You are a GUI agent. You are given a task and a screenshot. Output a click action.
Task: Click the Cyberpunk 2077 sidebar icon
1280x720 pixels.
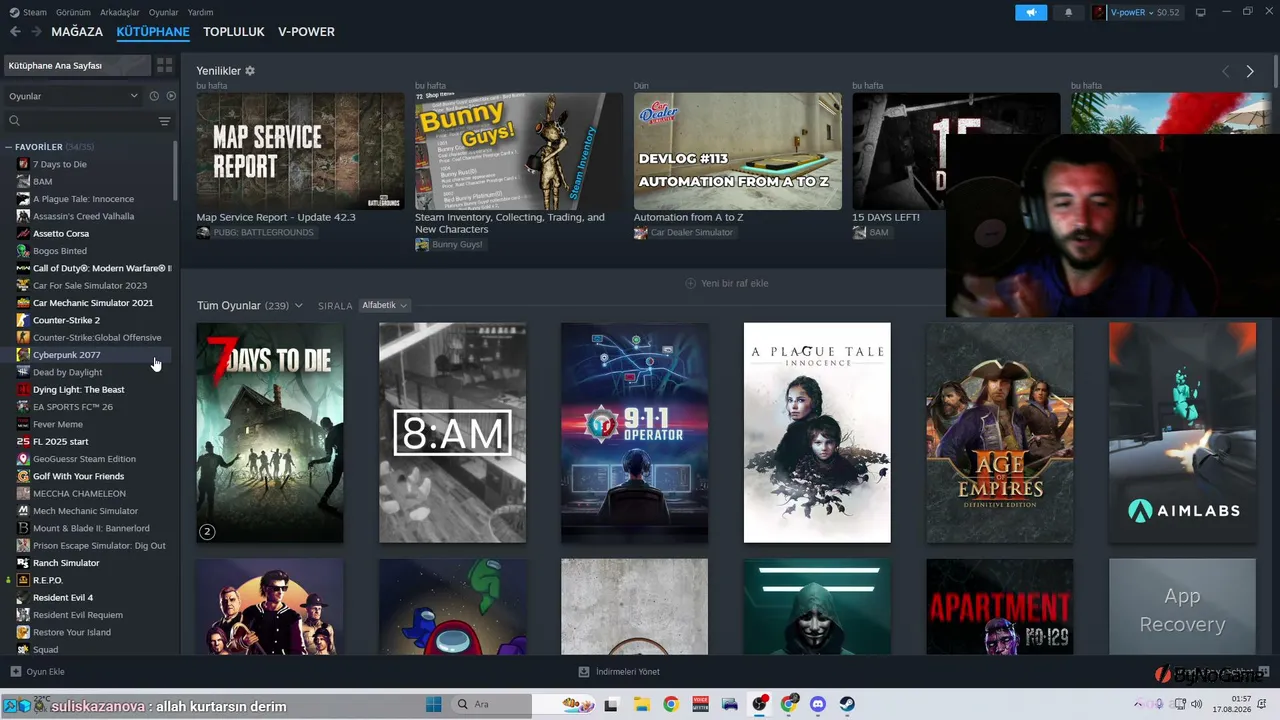click(23, 355)
